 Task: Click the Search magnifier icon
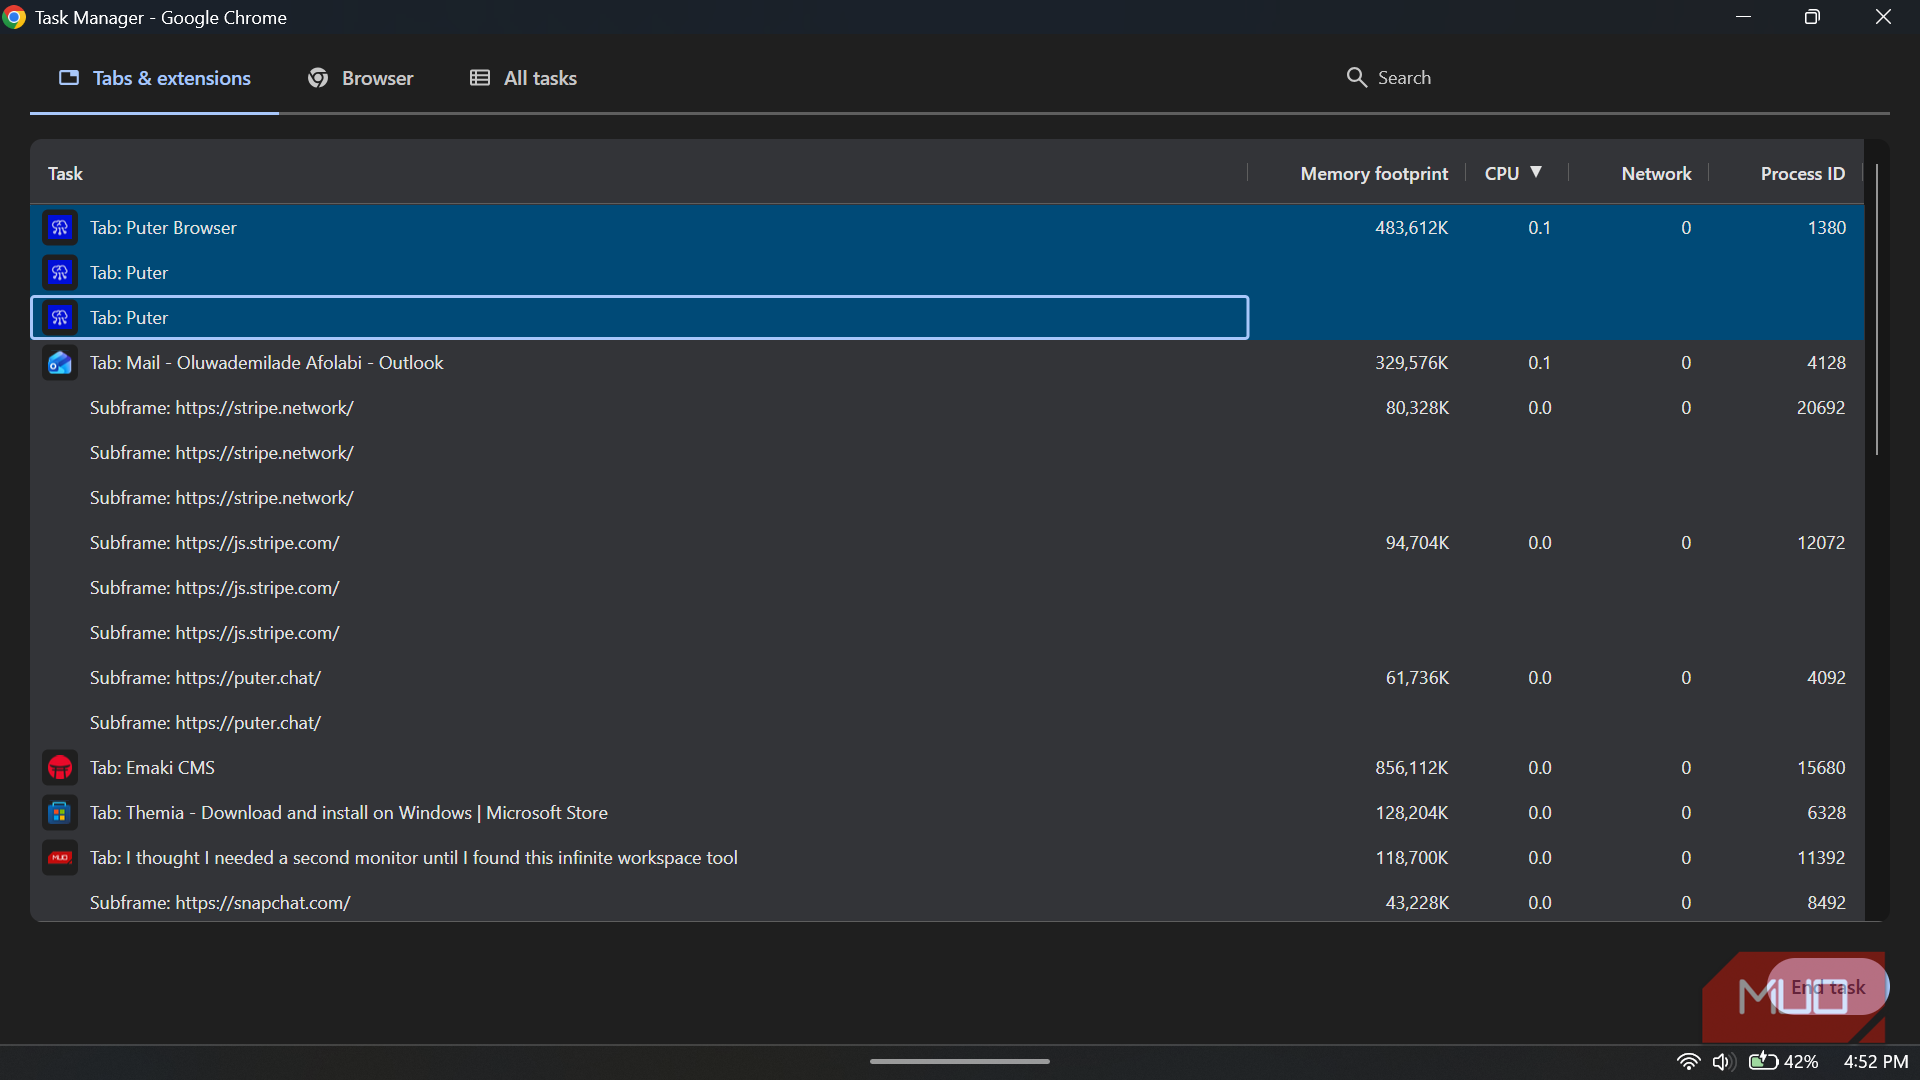[1356, 78]
